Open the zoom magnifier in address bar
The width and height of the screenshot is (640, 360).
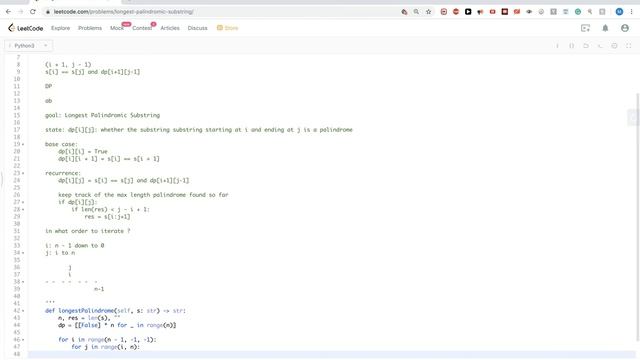click(416, 12)
